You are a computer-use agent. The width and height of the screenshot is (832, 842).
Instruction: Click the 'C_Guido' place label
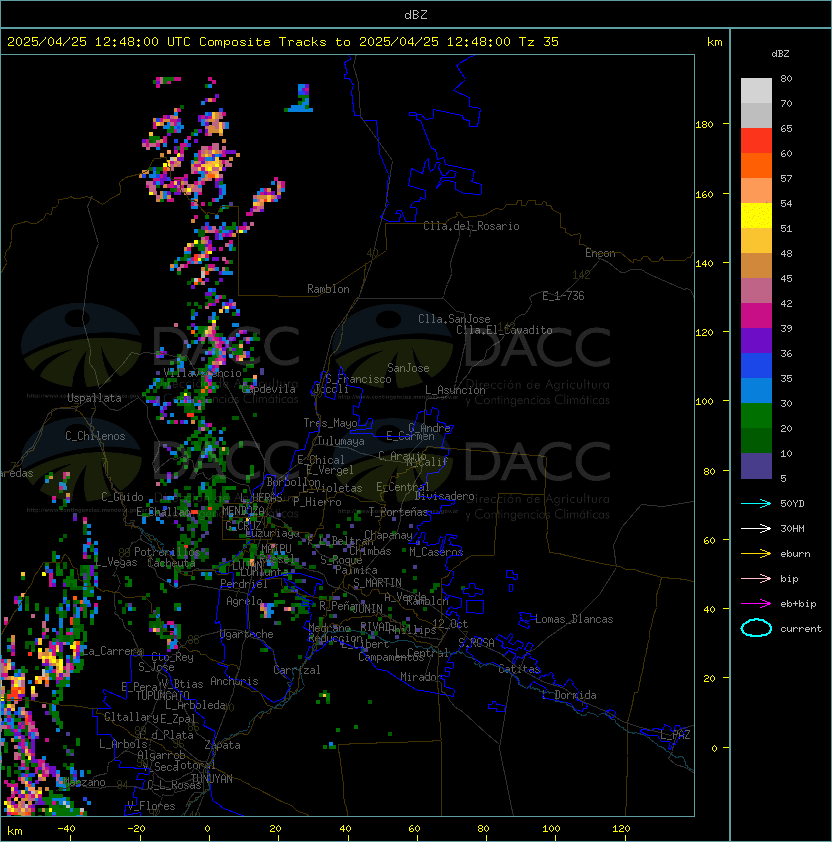(122, 497)
